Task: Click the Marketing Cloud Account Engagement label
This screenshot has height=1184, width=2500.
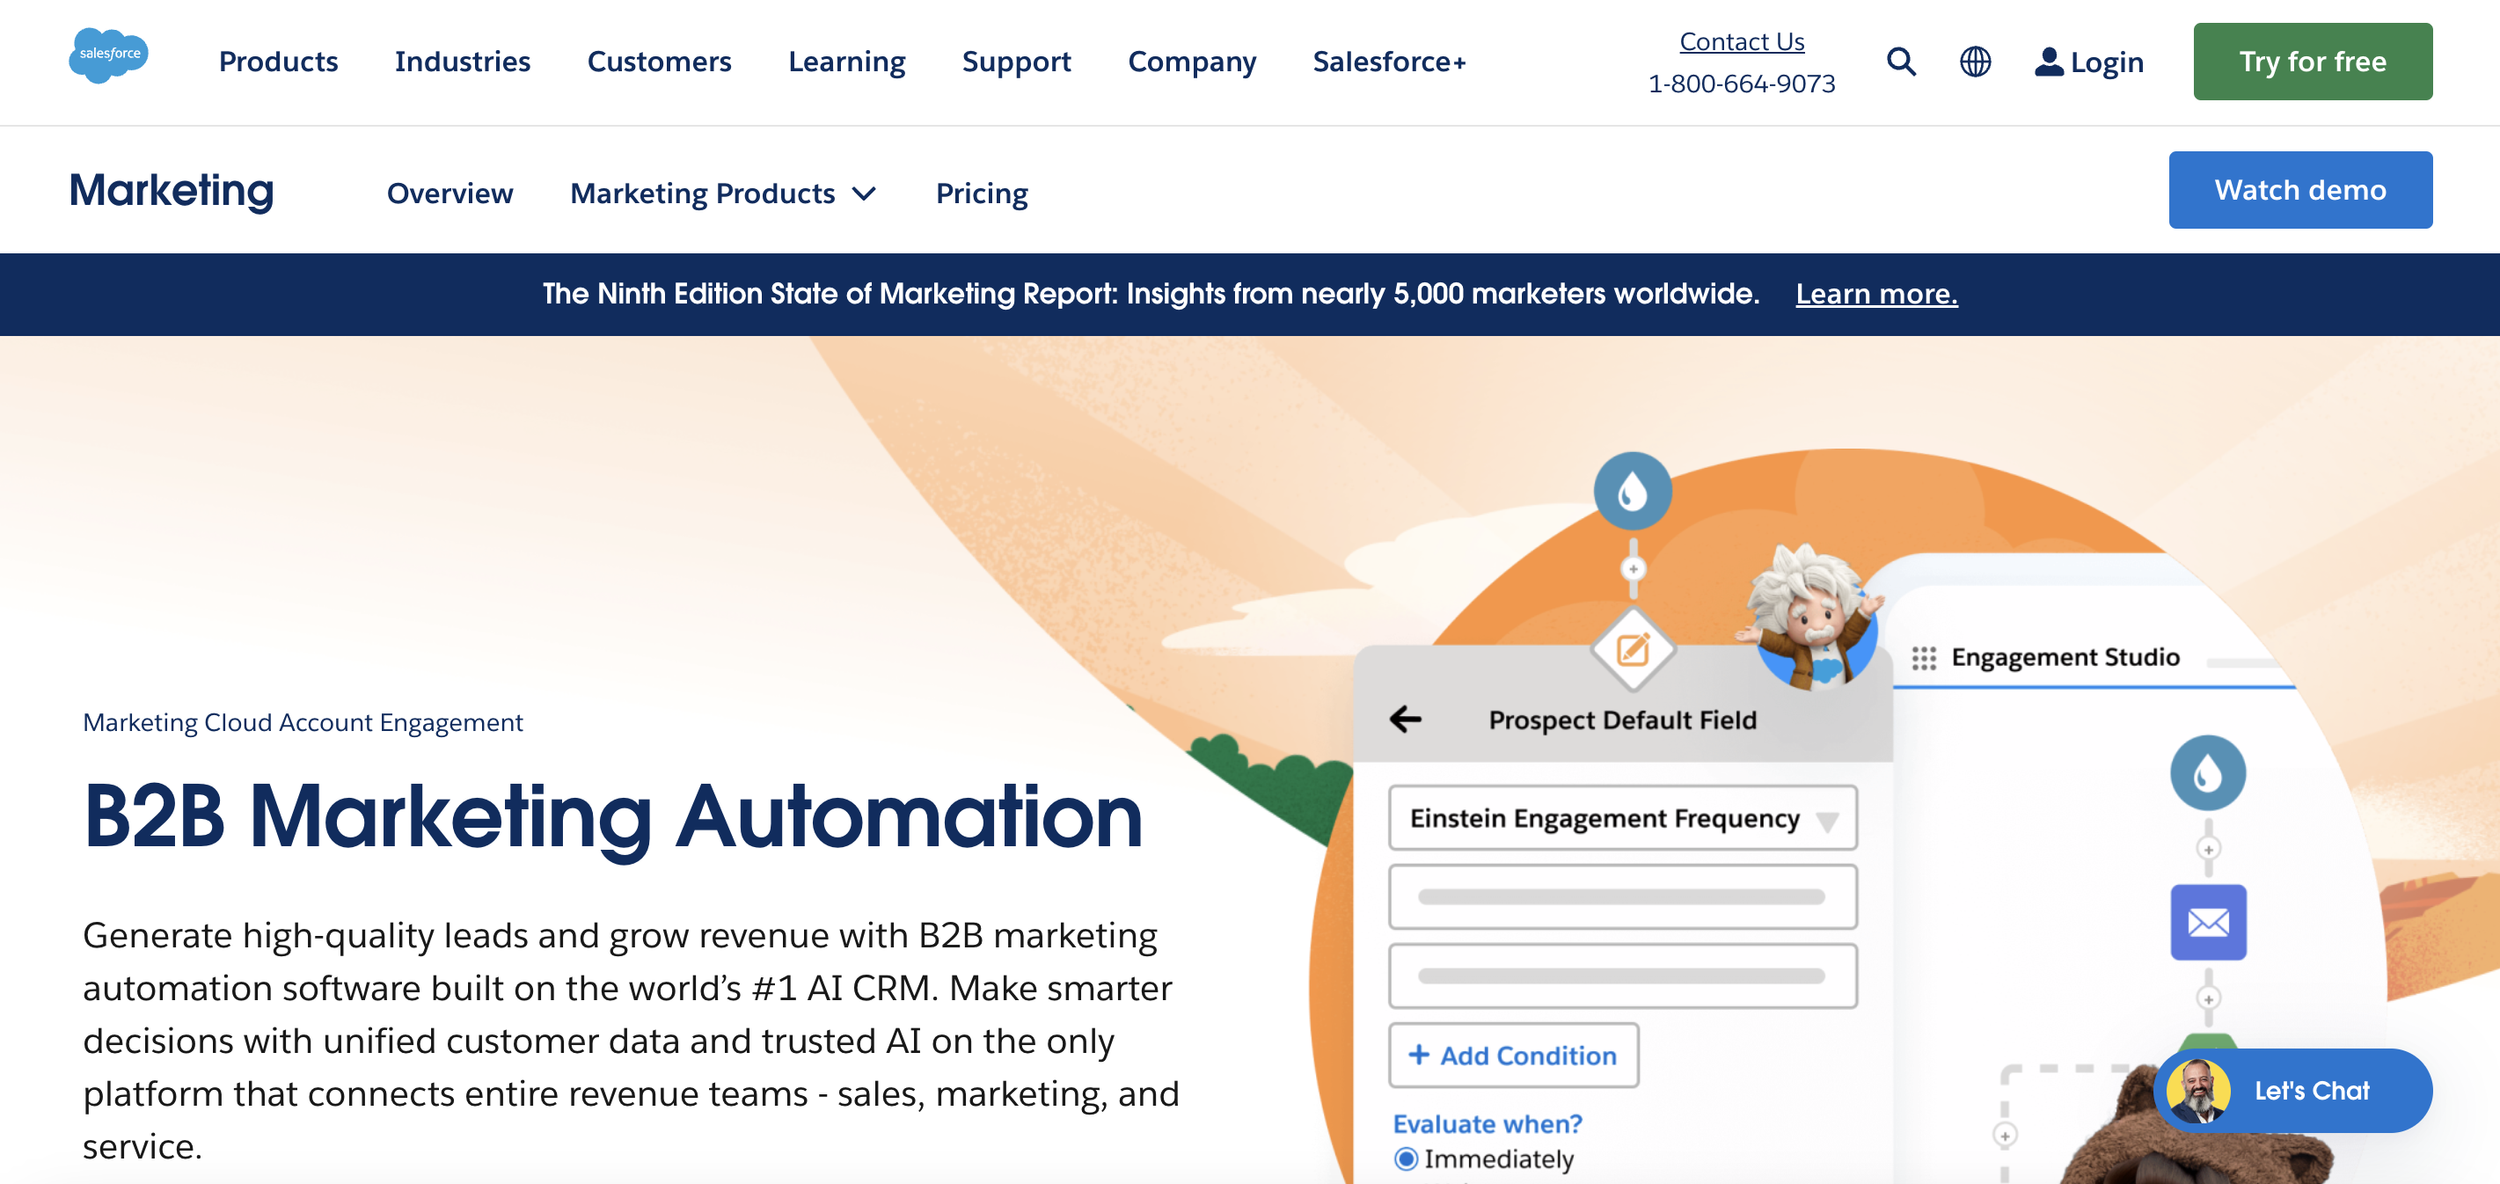Action: [x=303, y=722]
